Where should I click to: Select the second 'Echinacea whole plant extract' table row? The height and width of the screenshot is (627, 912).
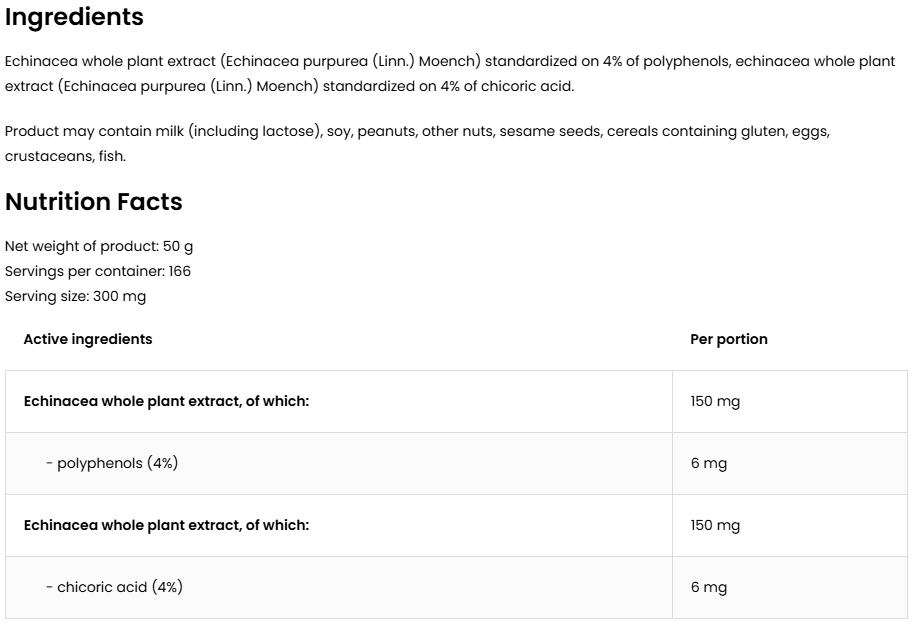pyautogui.click(x=166, y=525)
